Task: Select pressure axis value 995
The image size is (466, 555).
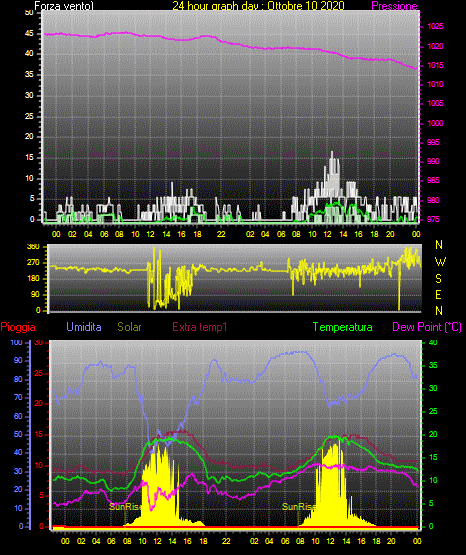Action: click(433, 142)
